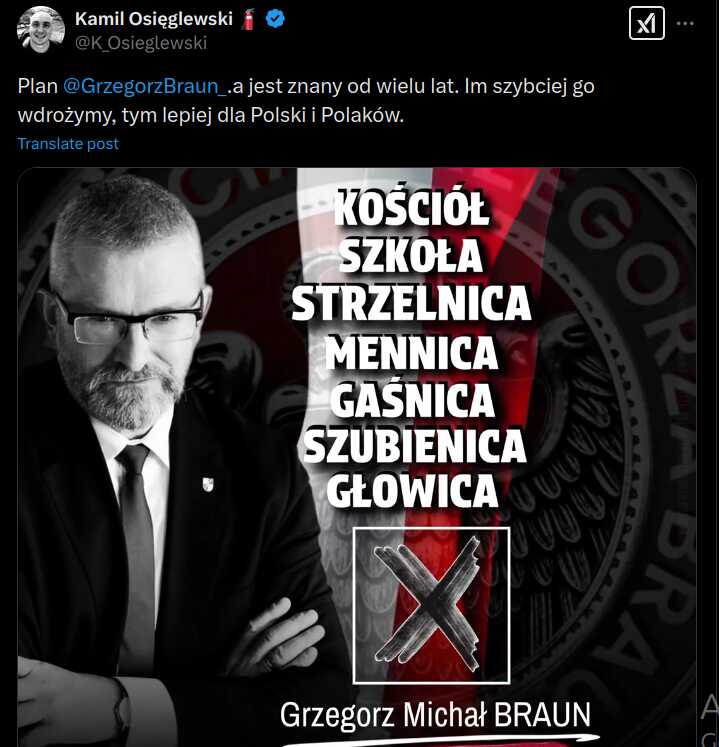
Task: Click the word GAŚNICA in the poster
Action: pos(412,398)
